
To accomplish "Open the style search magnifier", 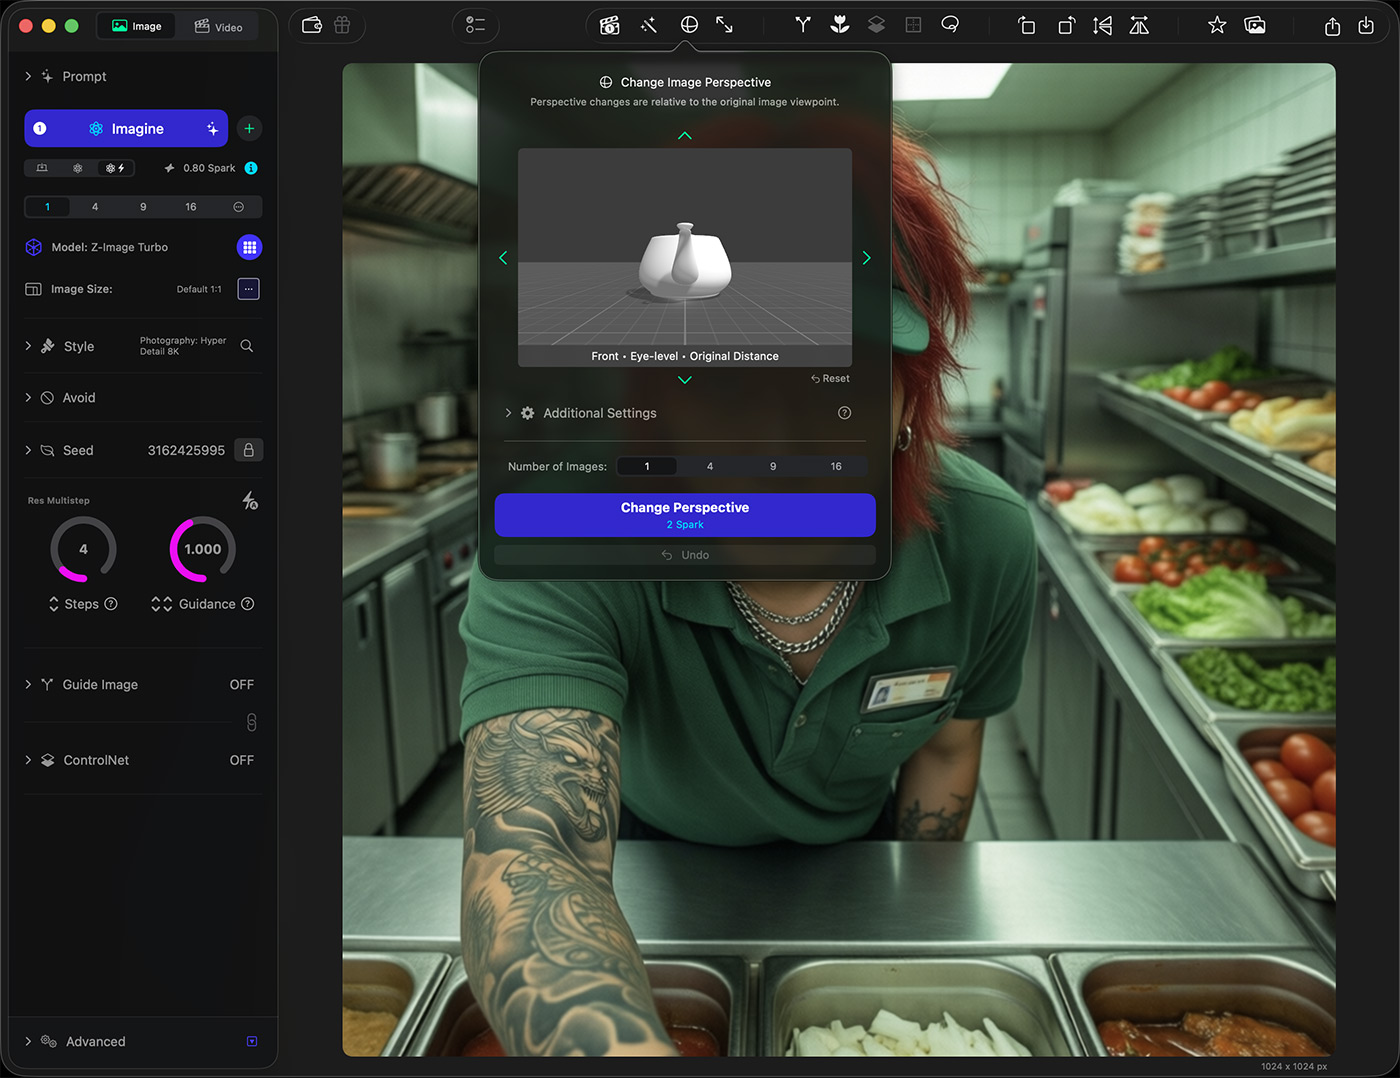I will pyautogui.click(x=247, y=346).
